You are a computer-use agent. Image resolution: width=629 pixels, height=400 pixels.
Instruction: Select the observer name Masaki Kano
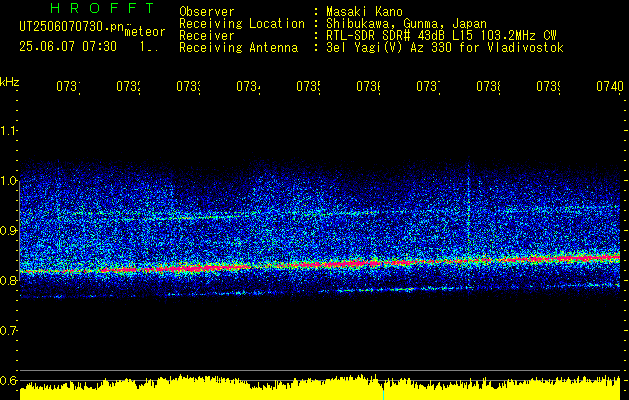[x=364, y=12]
